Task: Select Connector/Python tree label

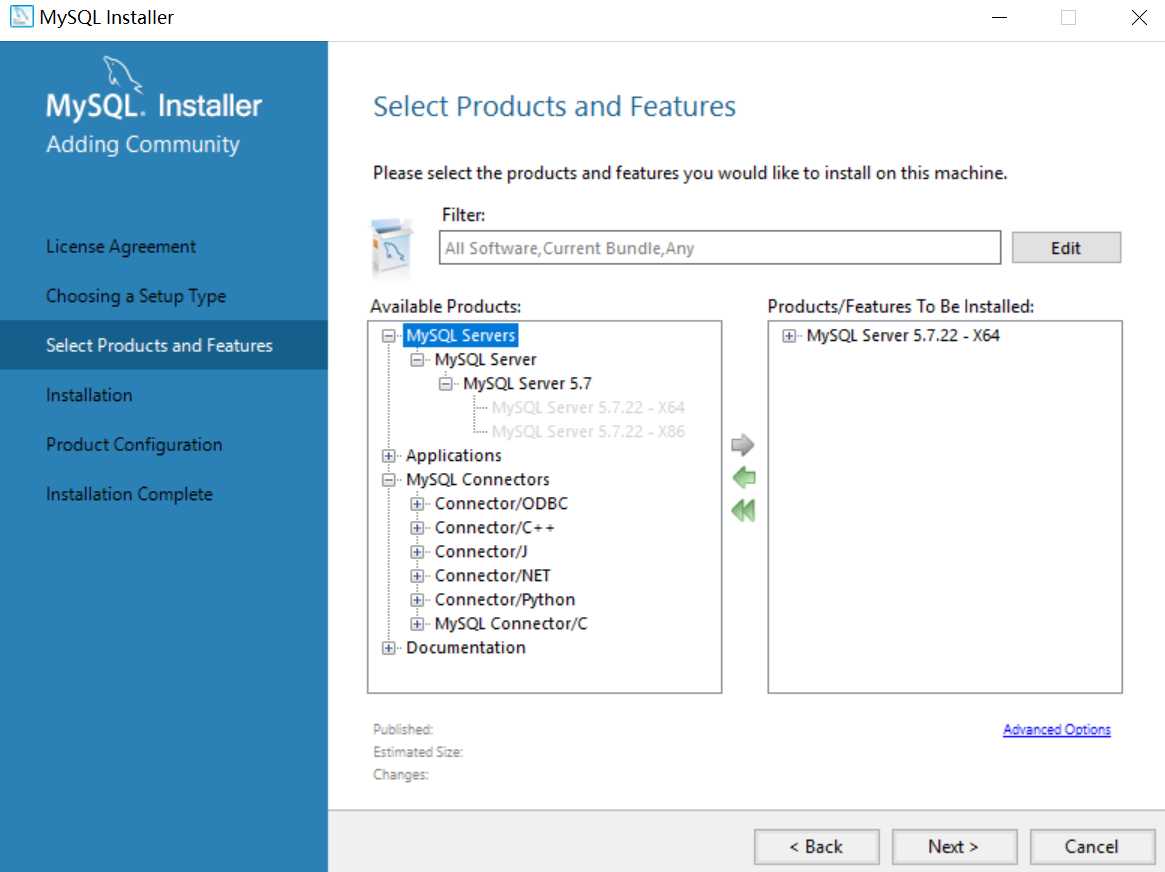Action: (x=504, y=599)
